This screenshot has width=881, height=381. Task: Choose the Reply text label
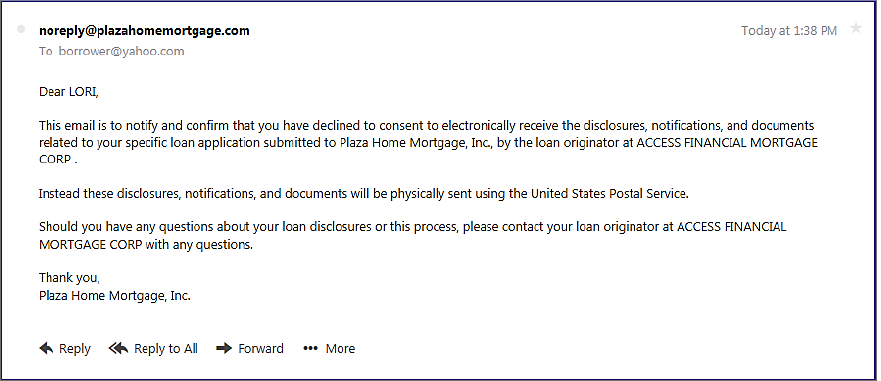[75, 349]
